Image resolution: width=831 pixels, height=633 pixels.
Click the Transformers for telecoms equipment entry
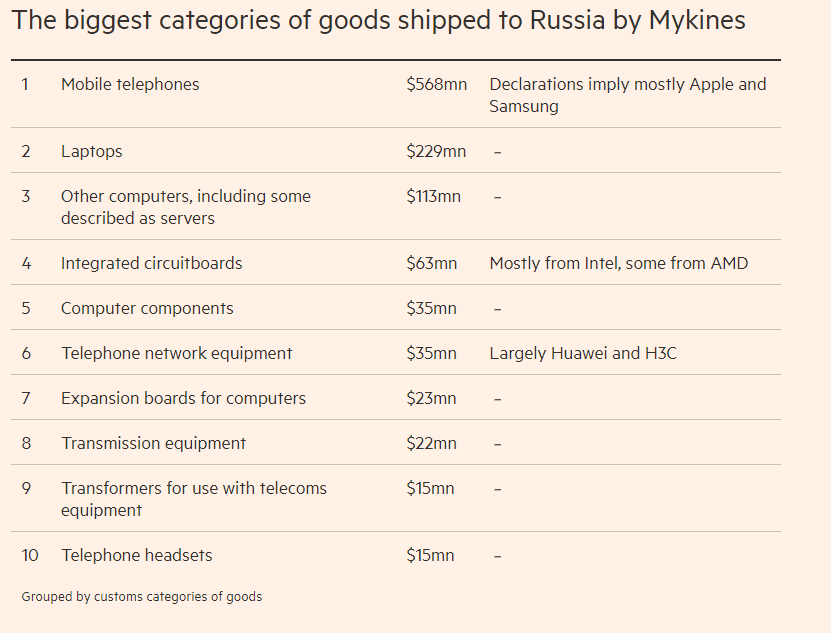pyautogui.click(x=193, y=499)
